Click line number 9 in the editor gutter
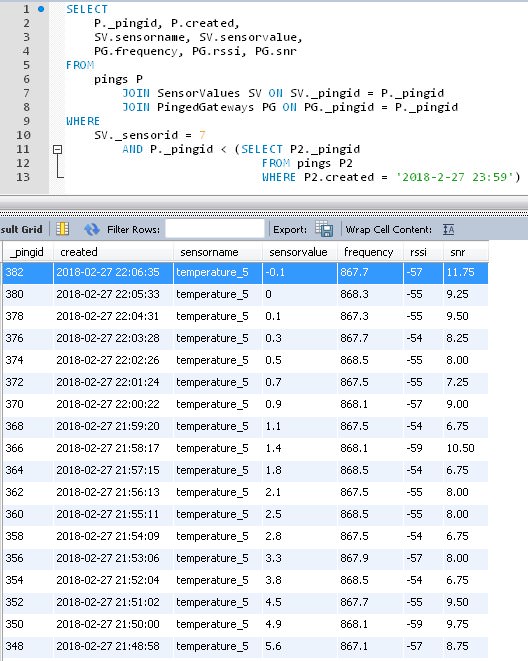The height and width of the screenshot is (661, 528). pyautogui.click(x=26, y=121)
